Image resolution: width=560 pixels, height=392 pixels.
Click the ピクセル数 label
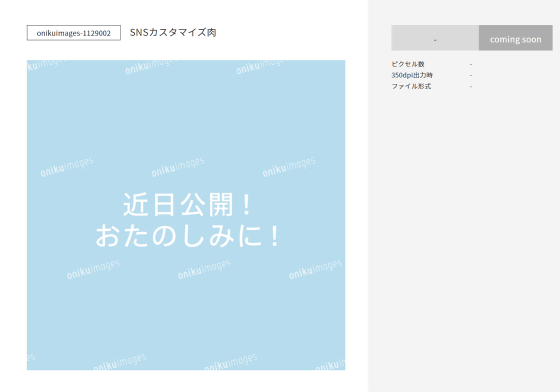(x=408, y=64)
